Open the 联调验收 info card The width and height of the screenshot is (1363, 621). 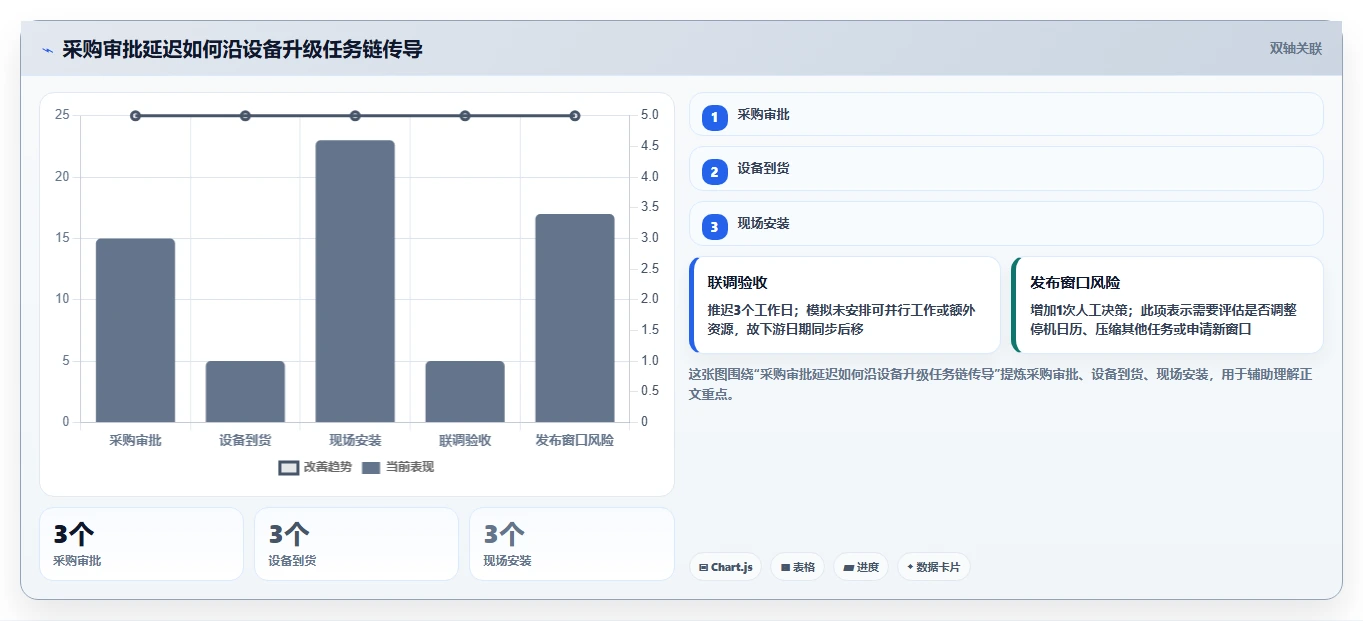pos(845,305)
